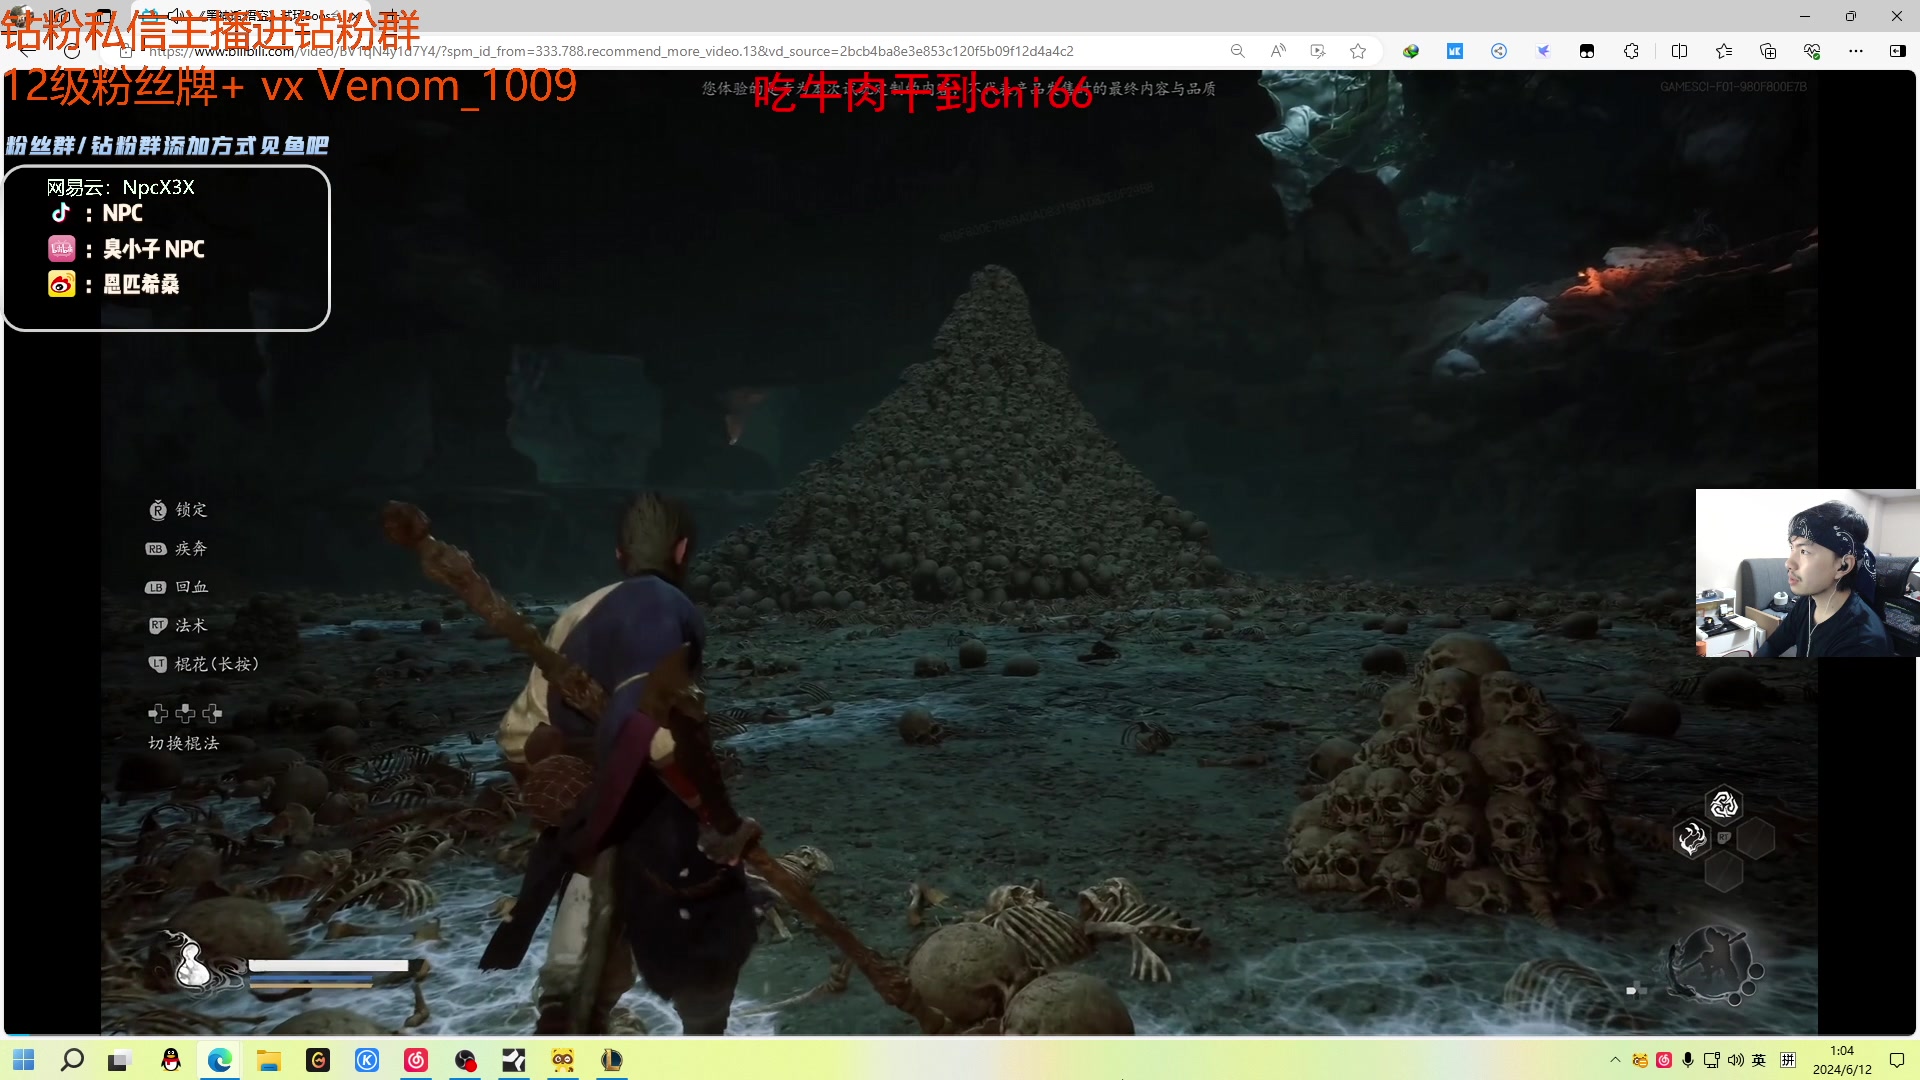
Task: Click the blue MK extension icon
Action: click(x=1455, y=51)
